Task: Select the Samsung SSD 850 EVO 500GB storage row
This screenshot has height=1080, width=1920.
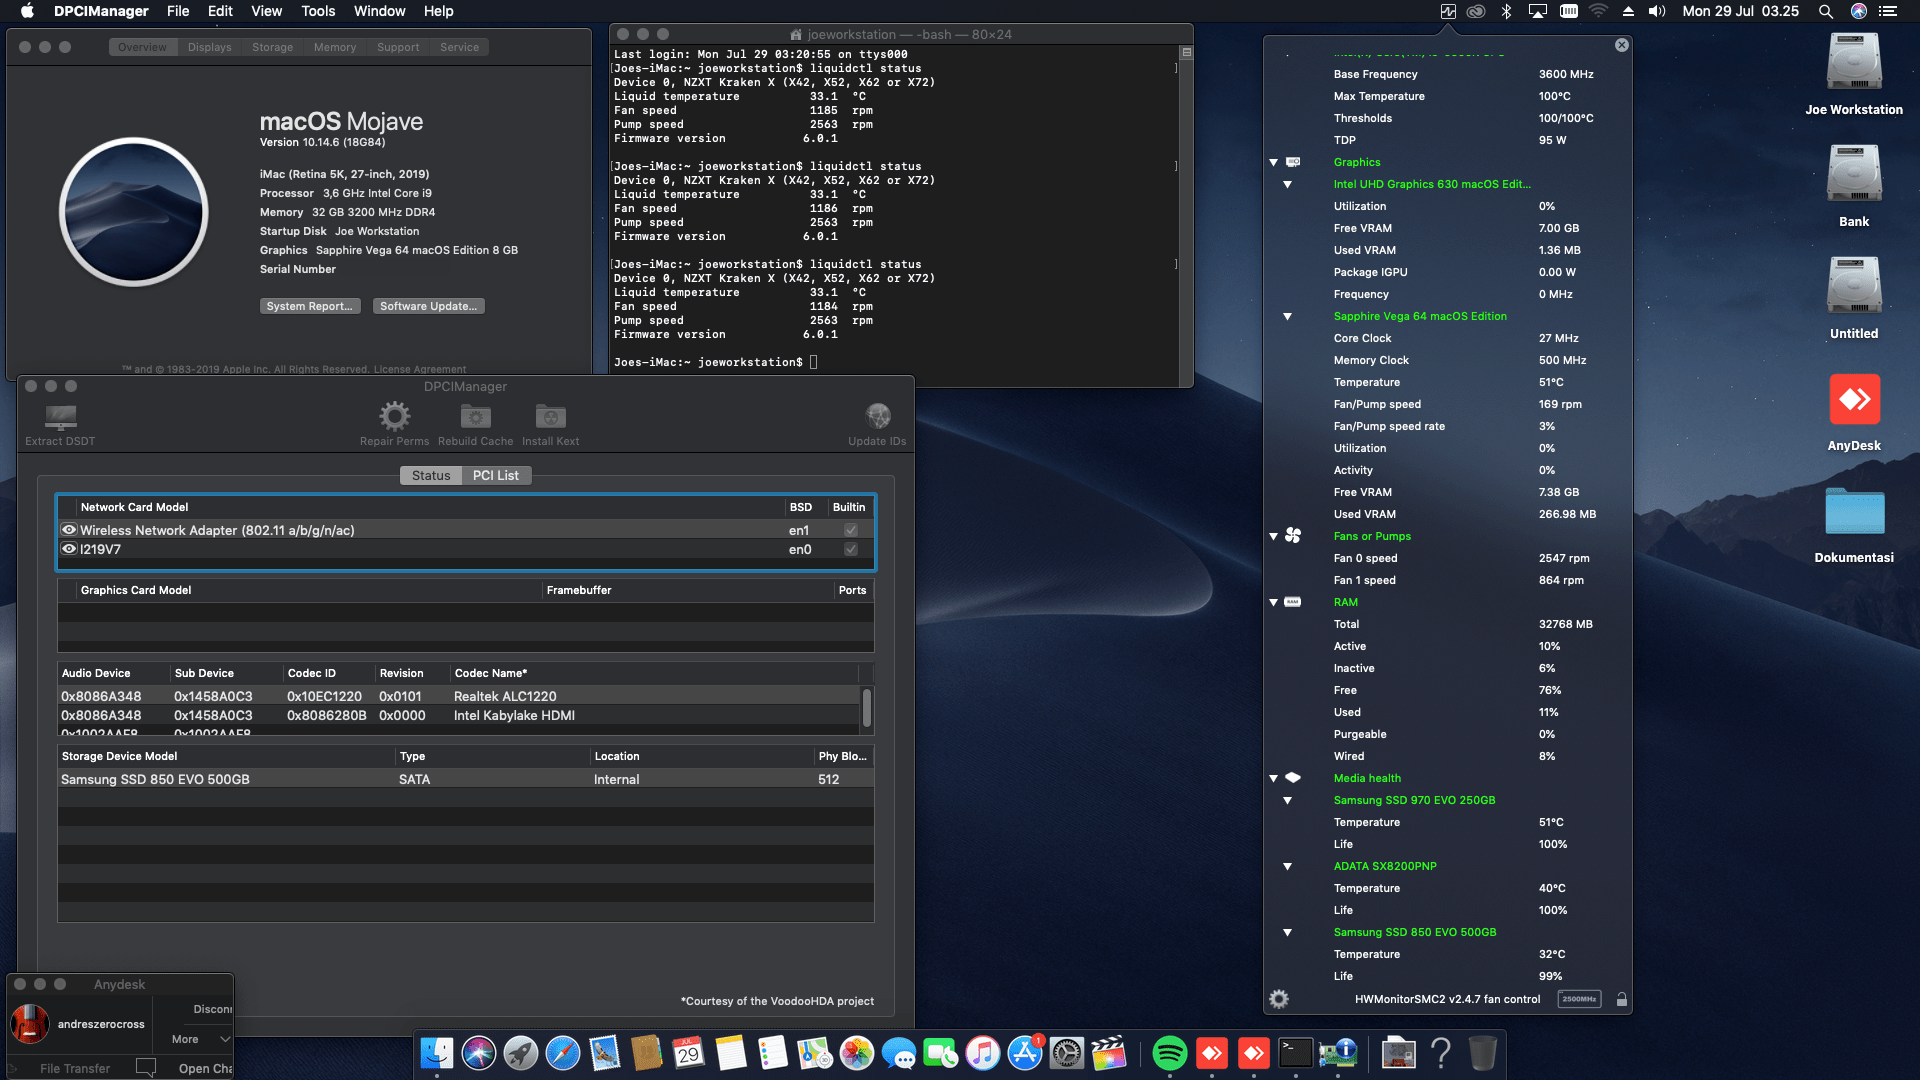Action: [465, 779]
